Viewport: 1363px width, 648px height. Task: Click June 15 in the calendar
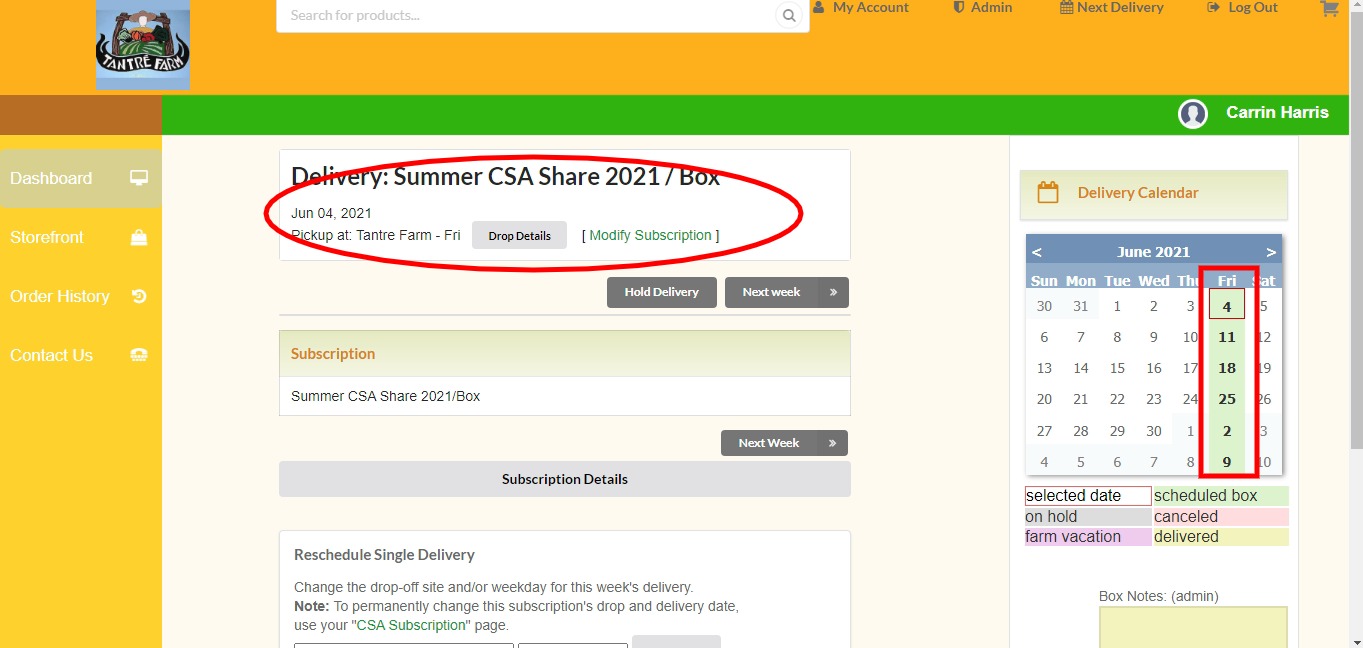[x=1117, y=368]
